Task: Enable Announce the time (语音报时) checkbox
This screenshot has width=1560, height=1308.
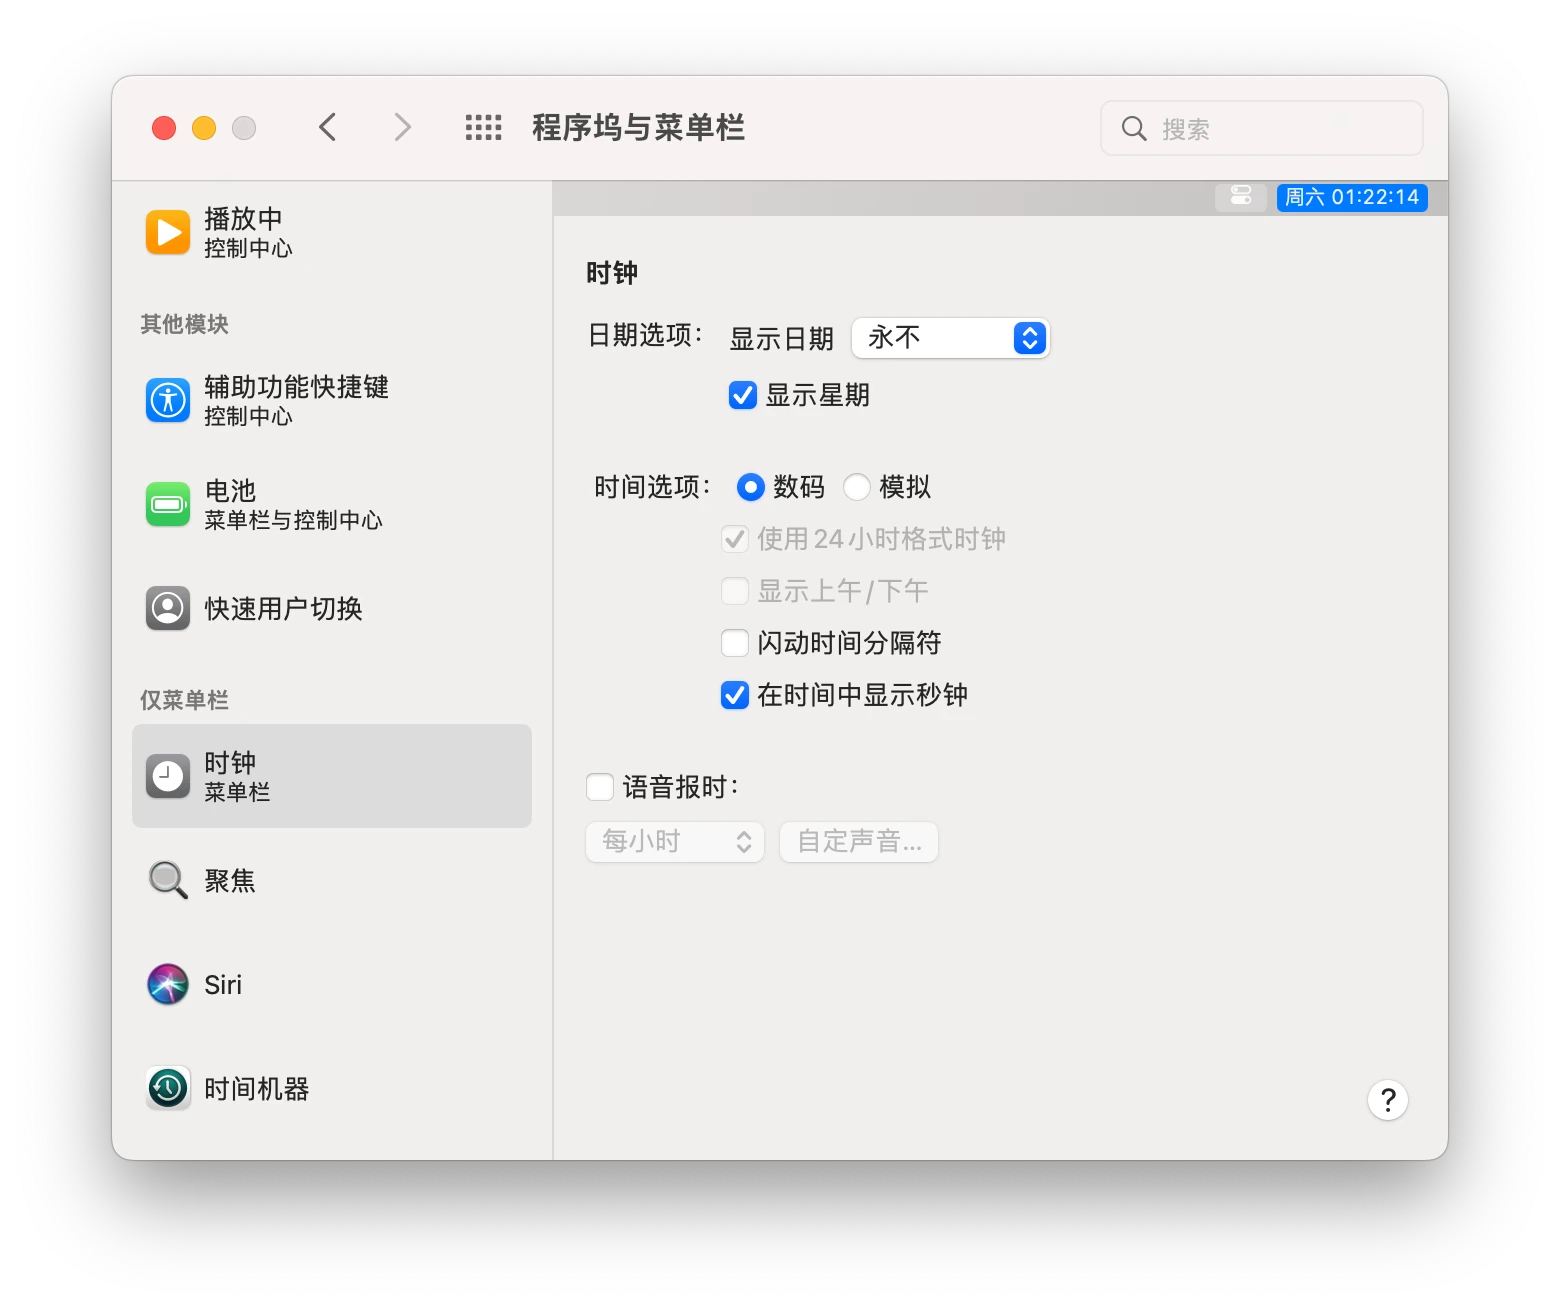Action: pos(600,787)
